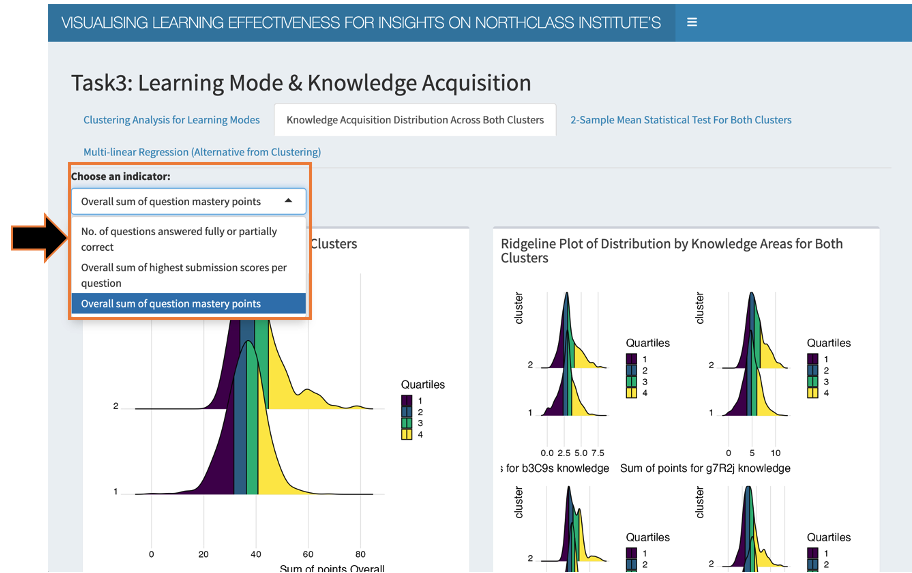Go to Multi-linear Regression alternative tab
Viewport: 912px width, 573px height.
pyautogui.click(x=202, y=152)
